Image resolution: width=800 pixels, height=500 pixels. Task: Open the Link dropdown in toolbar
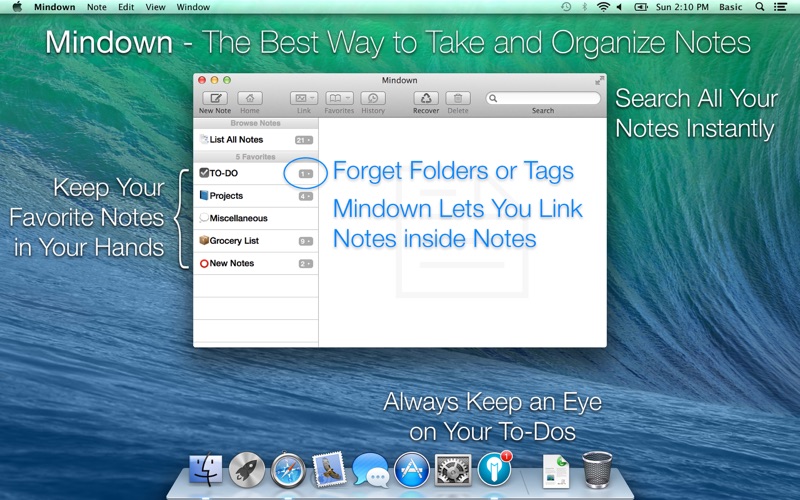point(304,99)
